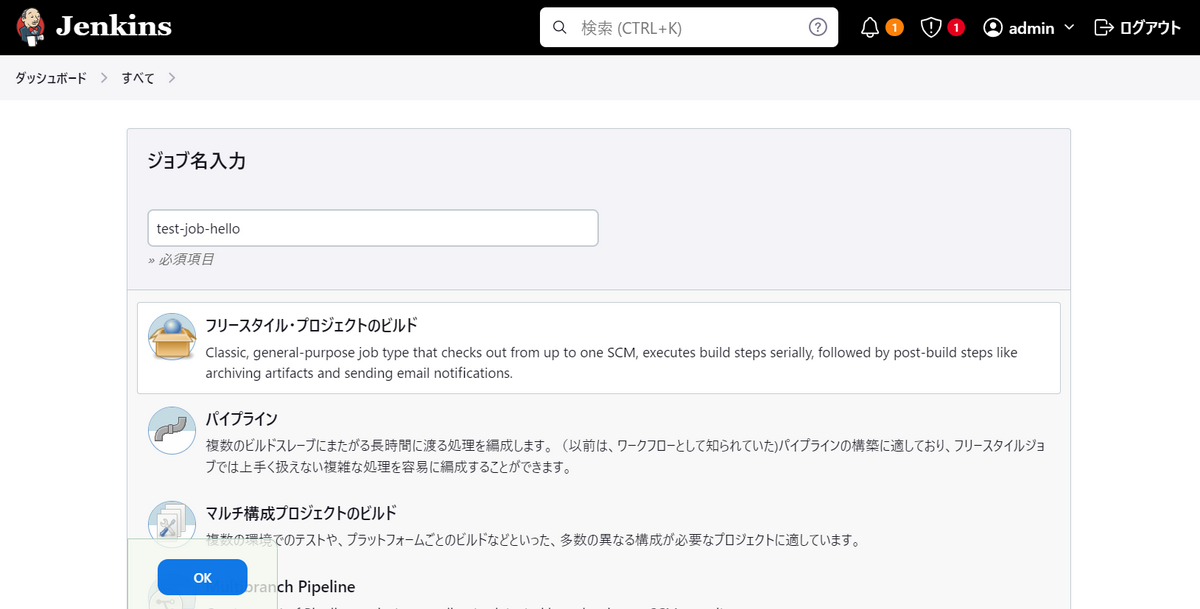
Task: Click the security warning count badge
Action: (x=956, y=28)
